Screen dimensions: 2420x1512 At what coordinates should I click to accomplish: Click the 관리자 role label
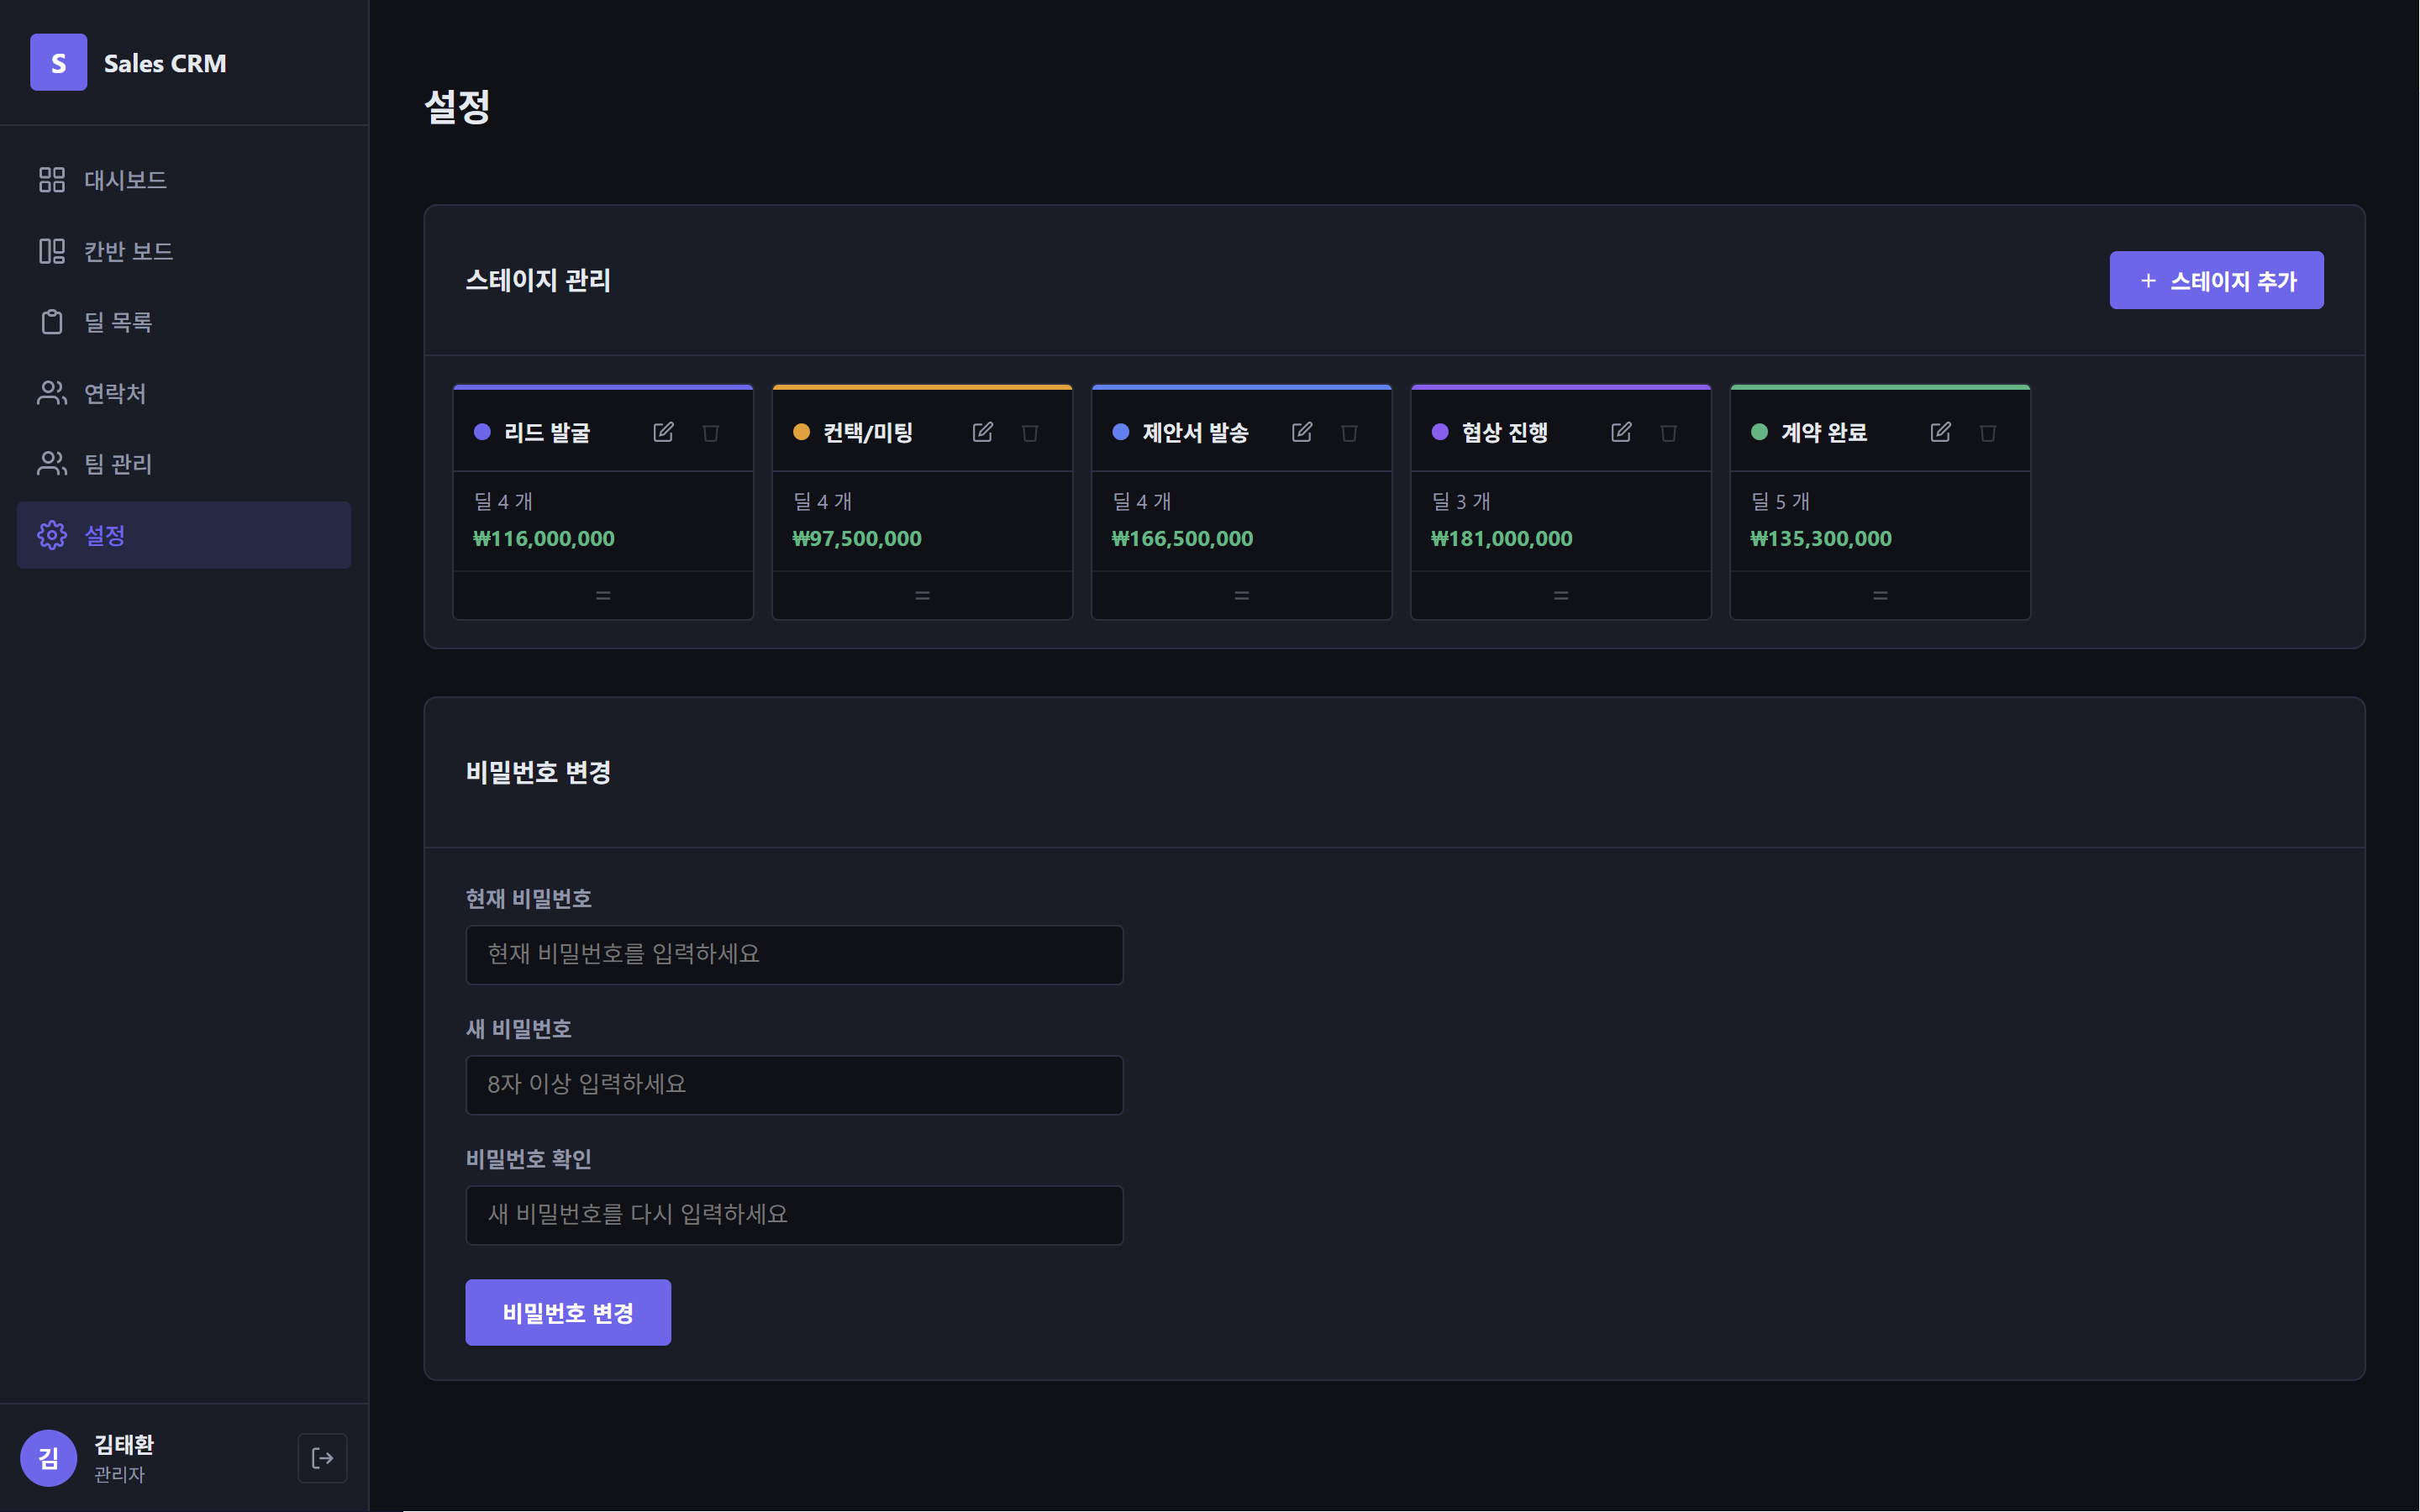click(x=119, y=1474)
